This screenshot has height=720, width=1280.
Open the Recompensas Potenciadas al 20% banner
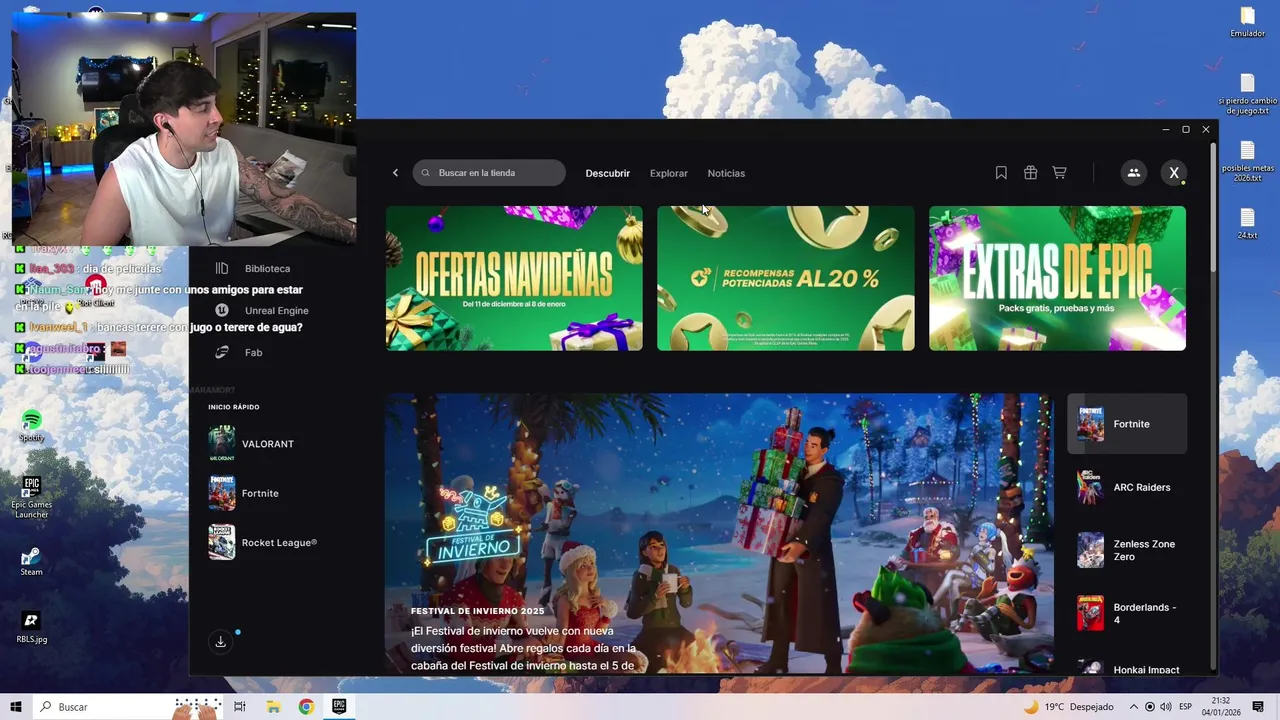click(x=785, y=278)
